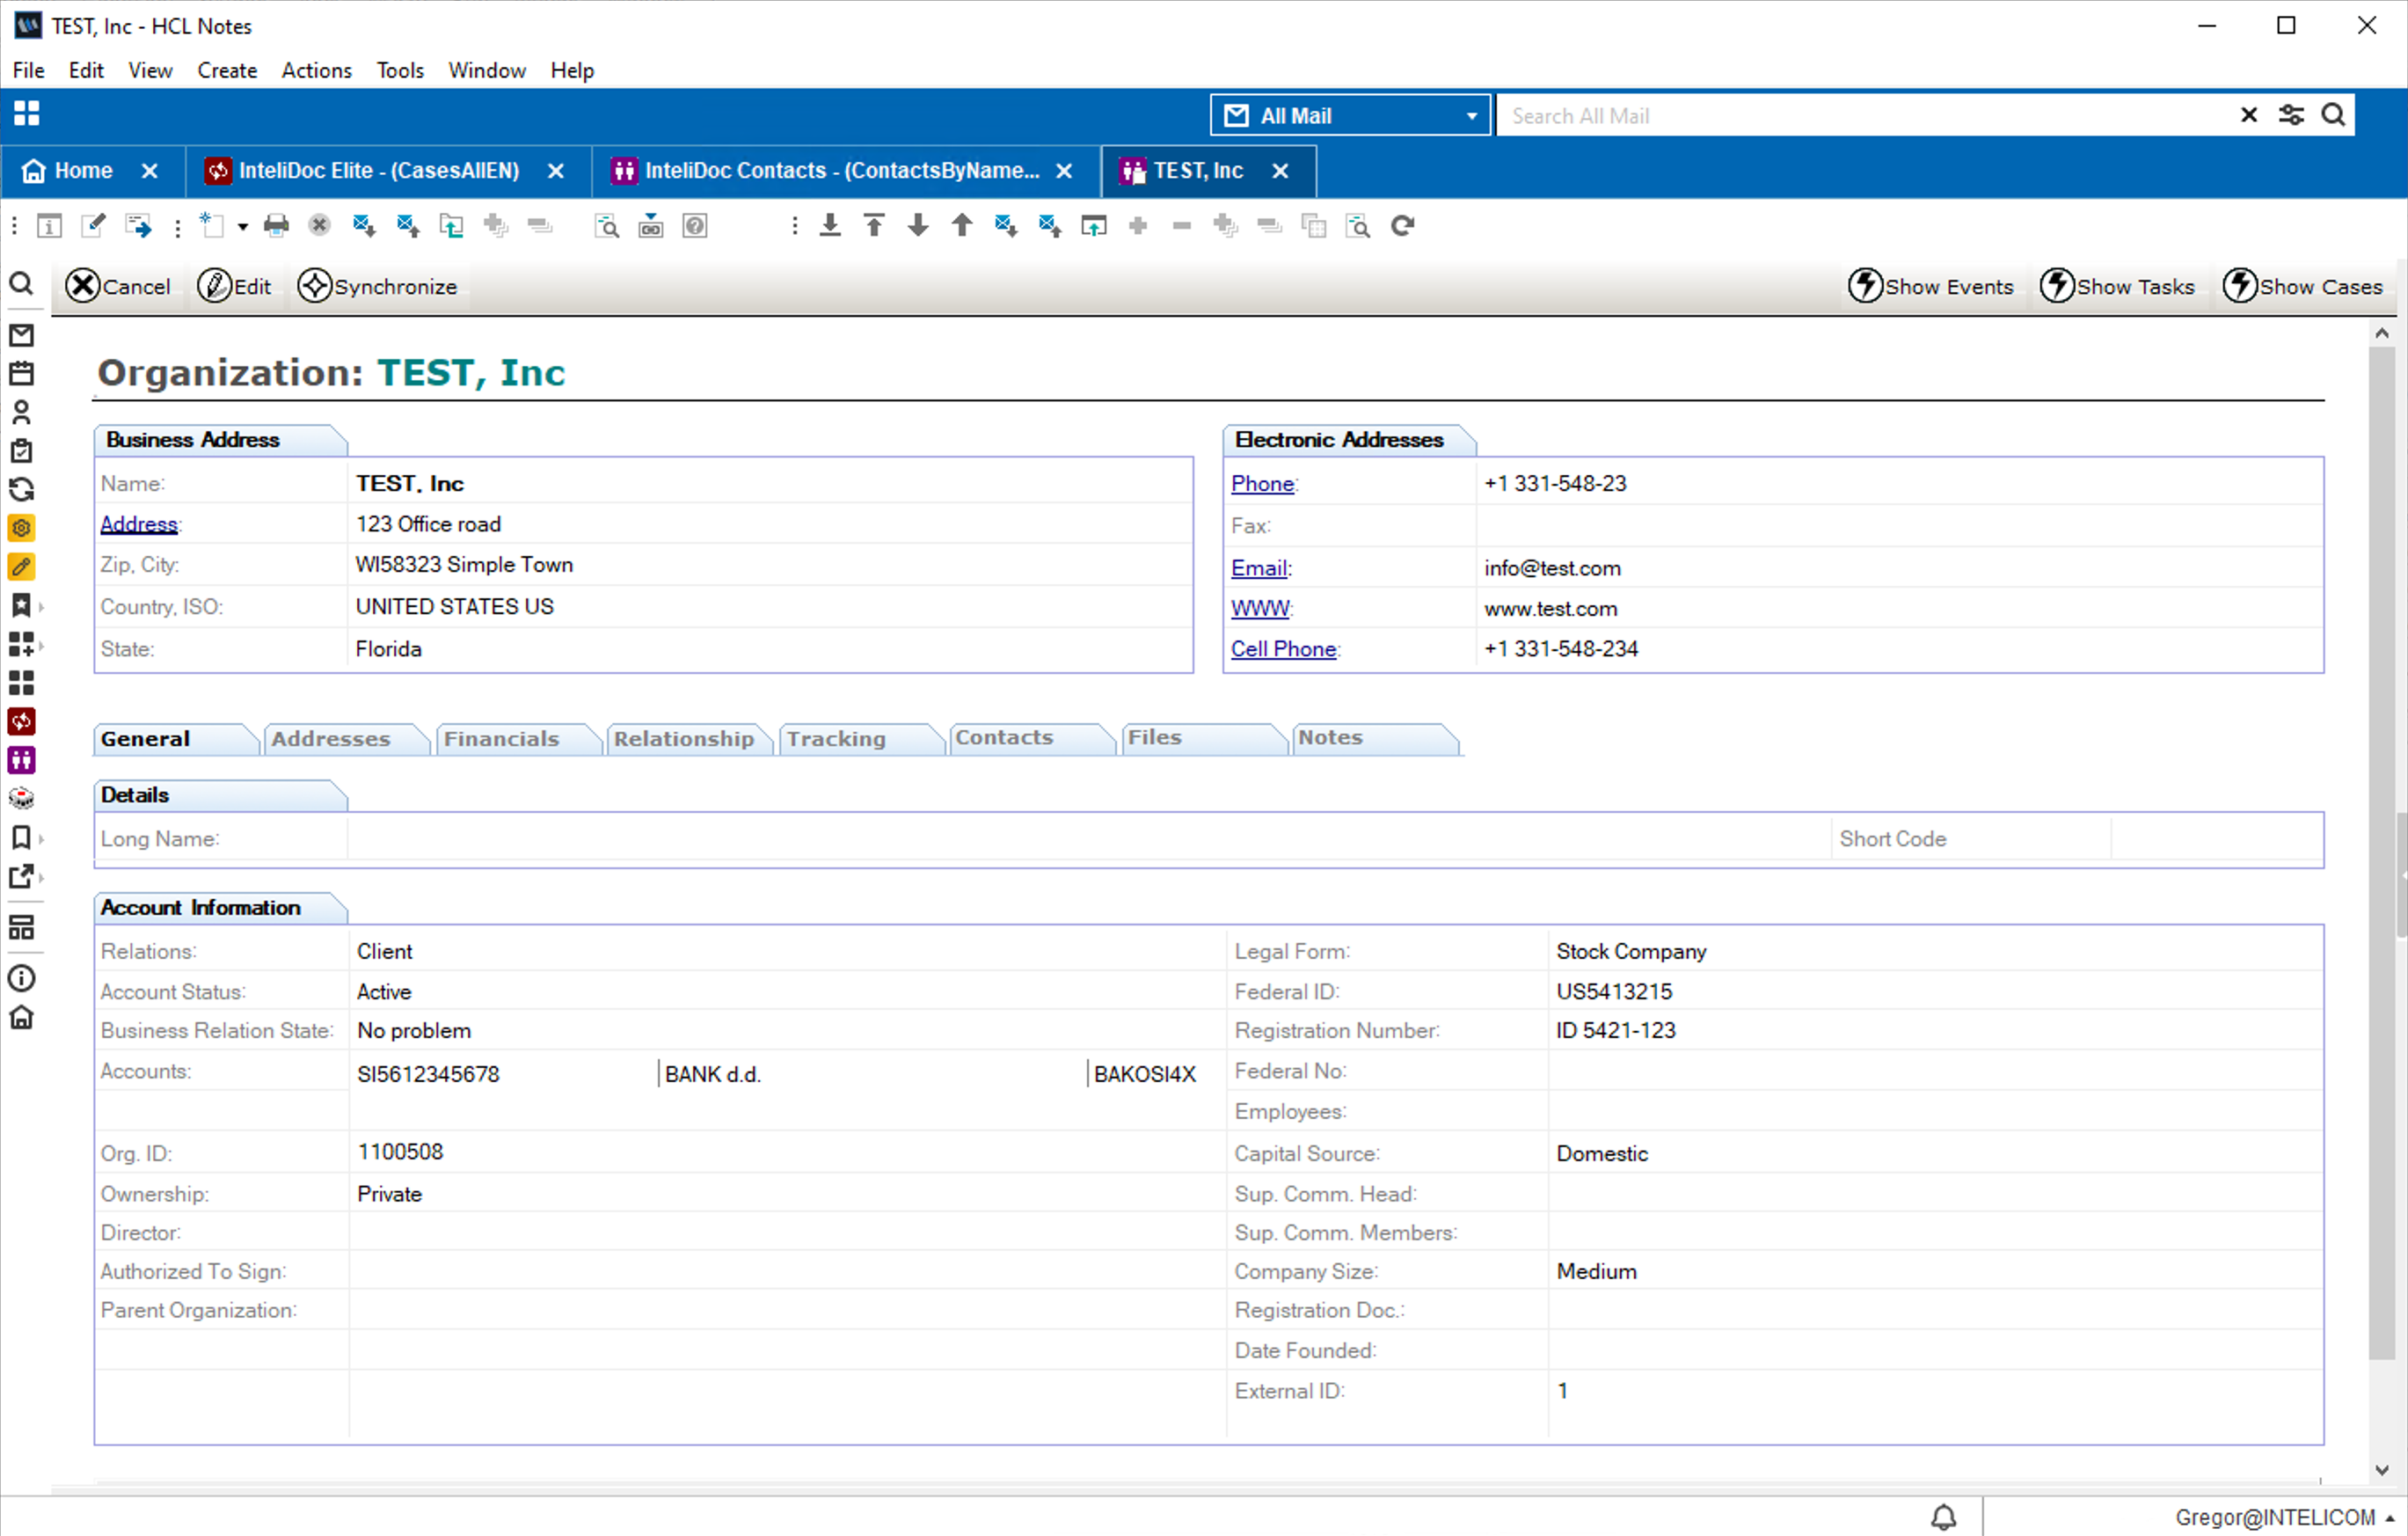
Task: Click the help question-mark toolbar icon
Action: click(x=695, y=226)
